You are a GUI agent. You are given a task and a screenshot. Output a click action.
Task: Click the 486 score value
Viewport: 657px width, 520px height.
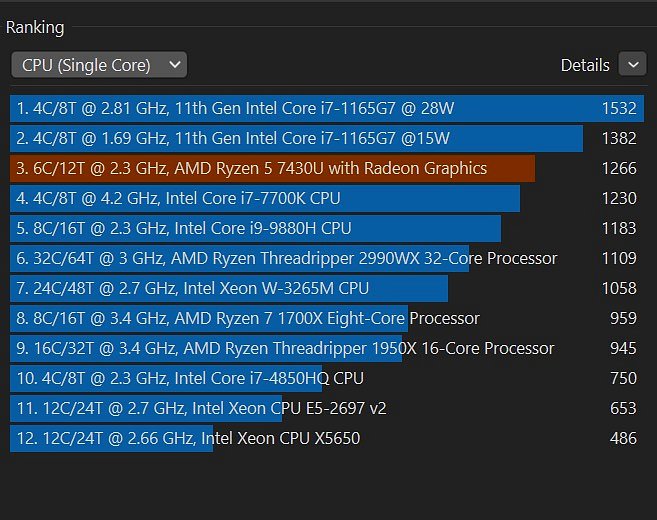click(x=623, y=439)
